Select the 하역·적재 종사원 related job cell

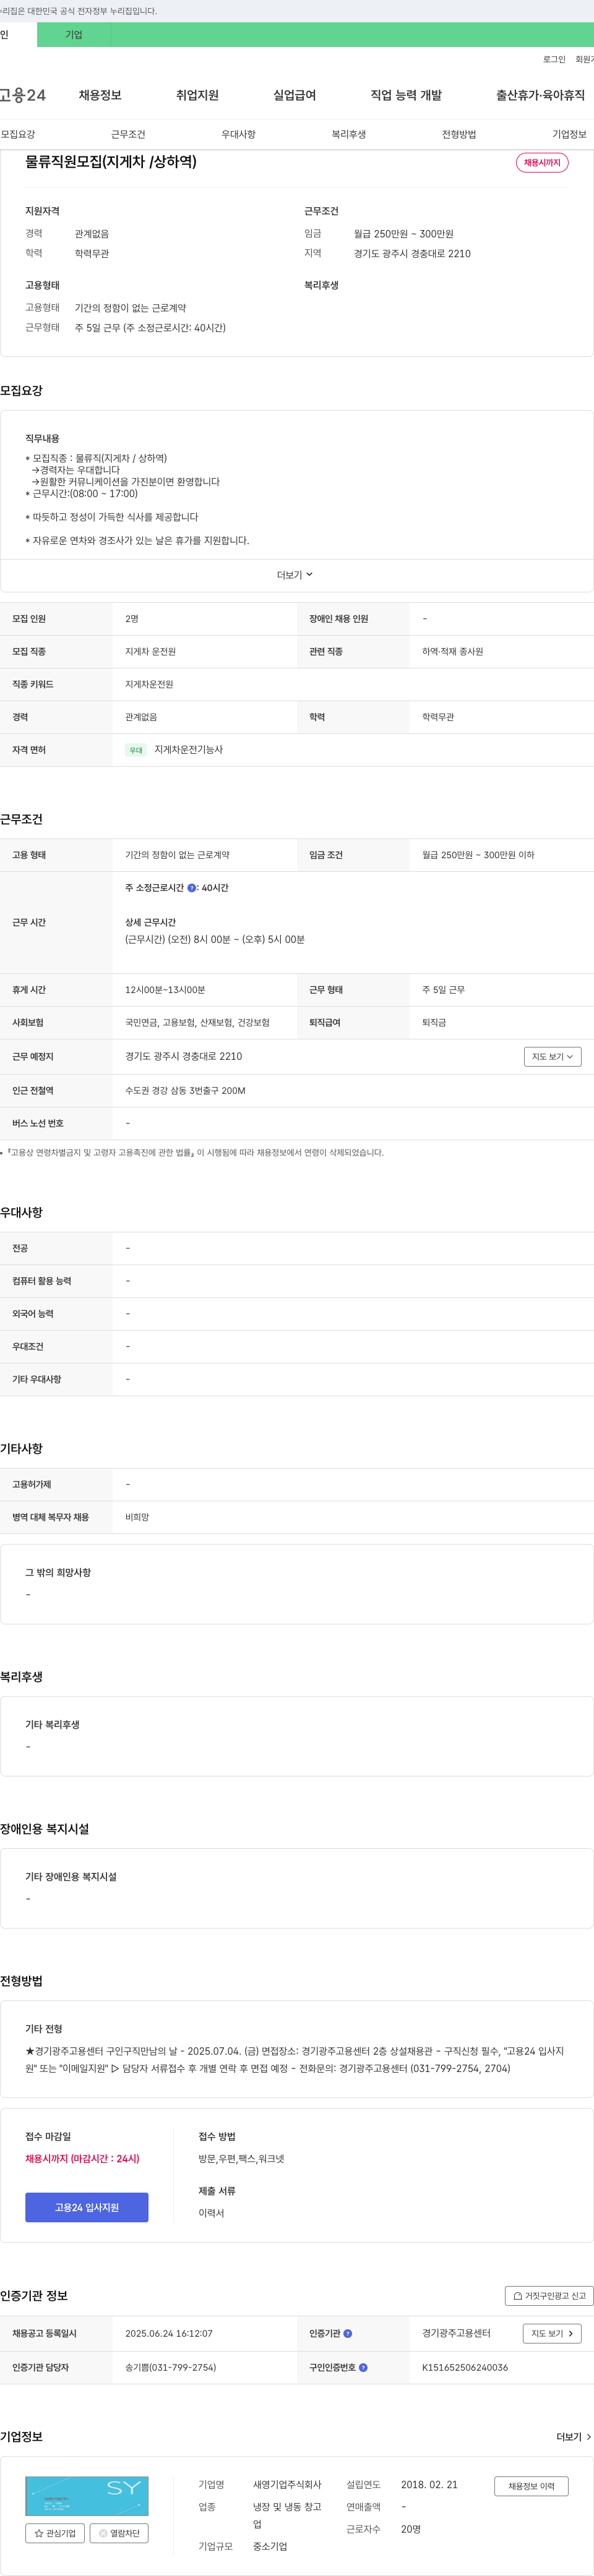tap(452, 652)
